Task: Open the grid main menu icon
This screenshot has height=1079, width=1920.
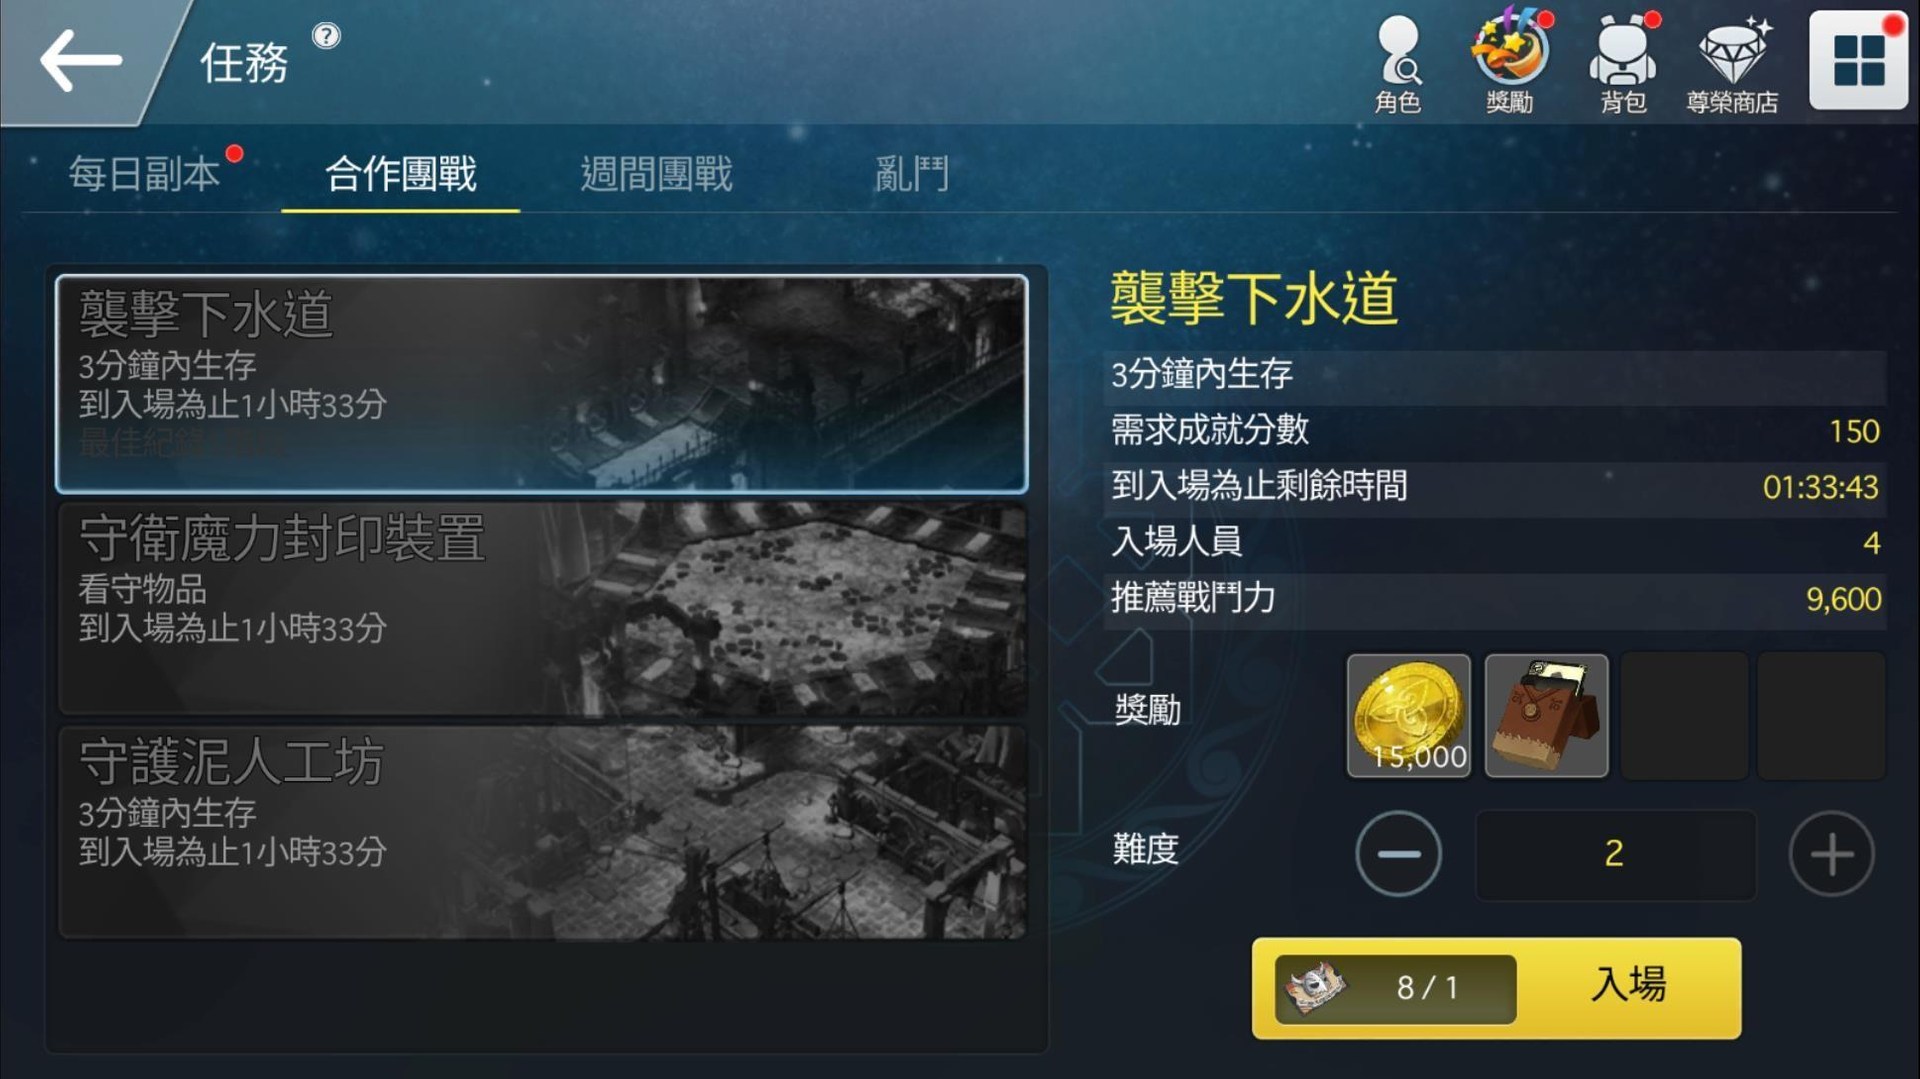Action: point(1859,61)
